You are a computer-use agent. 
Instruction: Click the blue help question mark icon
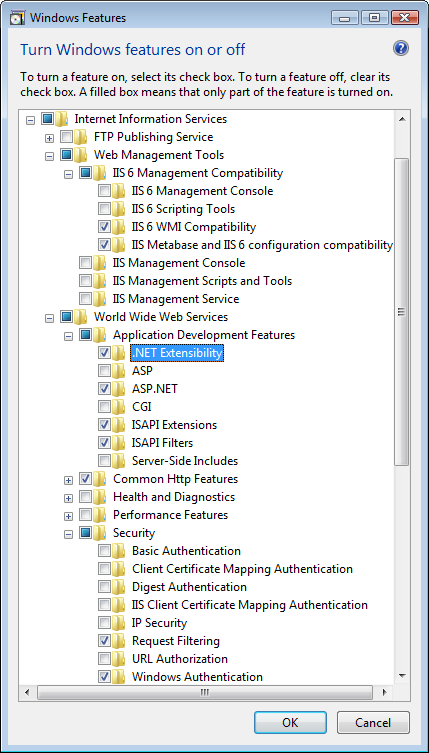(400, 48)
